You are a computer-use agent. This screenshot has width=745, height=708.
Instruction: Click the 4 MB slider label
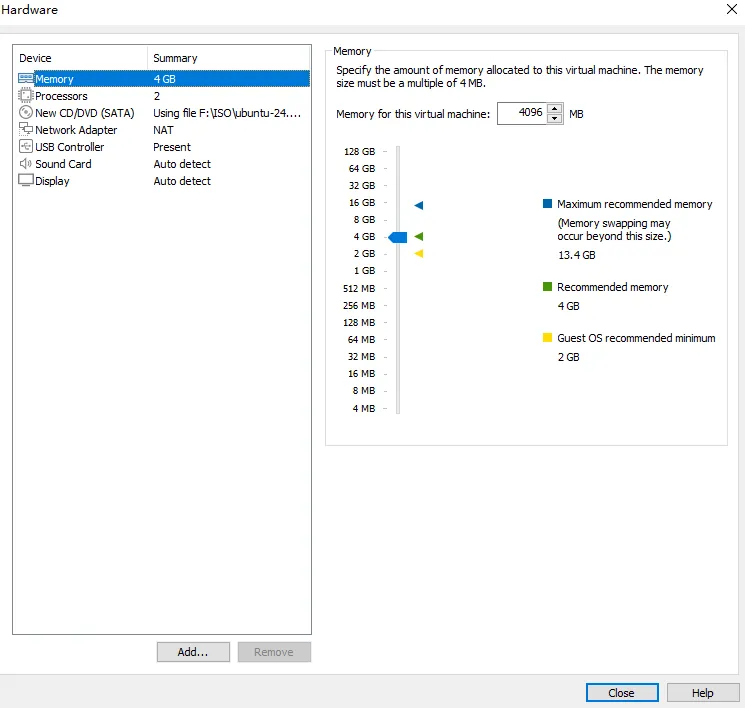coord(363,409)
